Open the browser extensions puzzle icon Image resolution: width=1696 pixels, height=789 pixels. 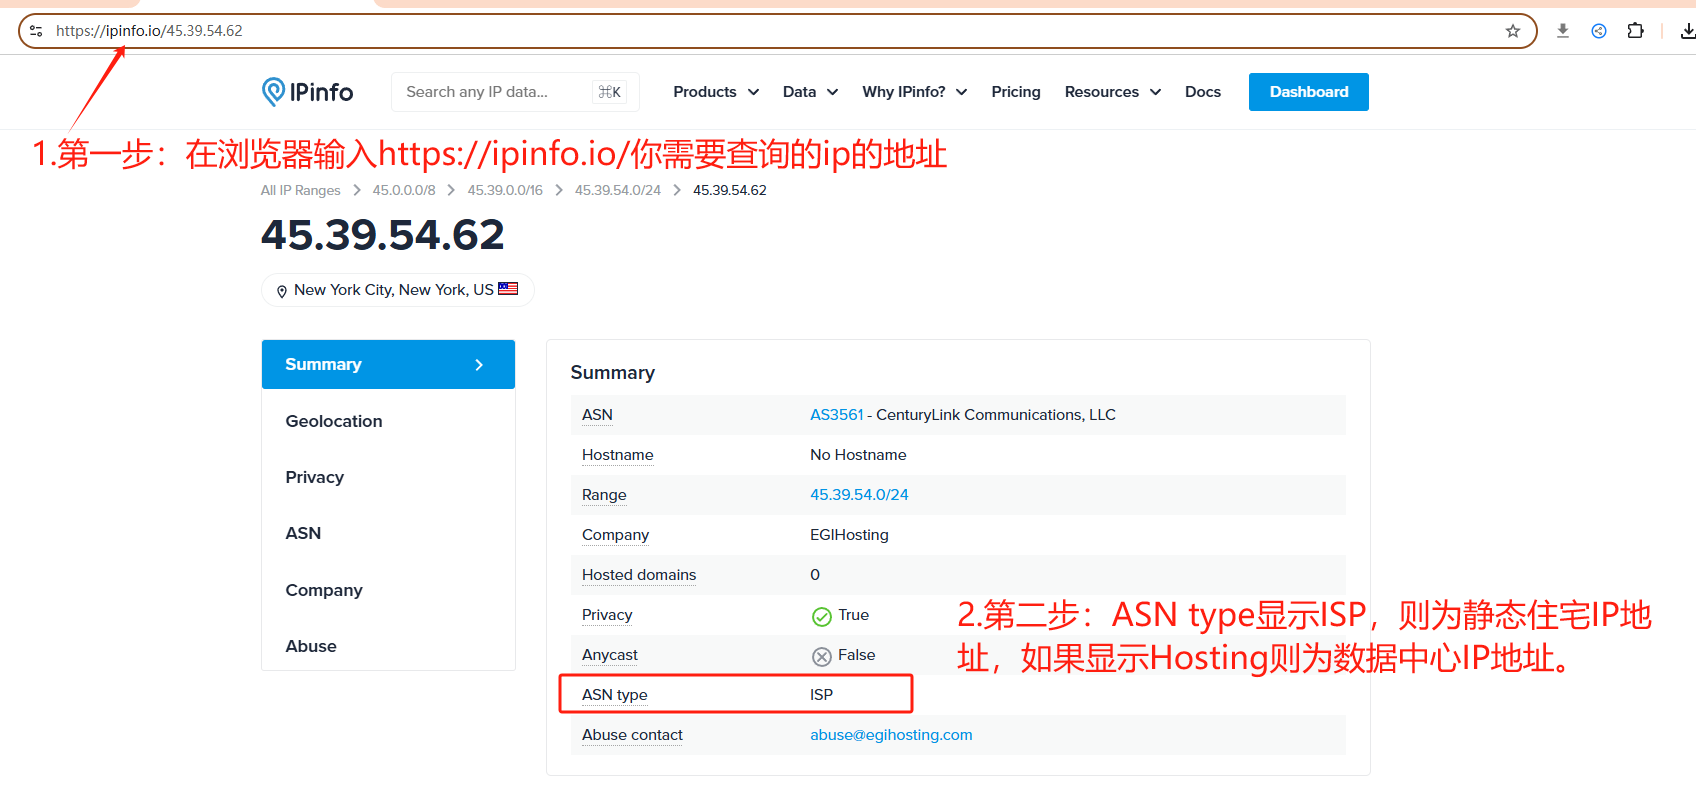pyautogui.click(x=1635, y=31)
